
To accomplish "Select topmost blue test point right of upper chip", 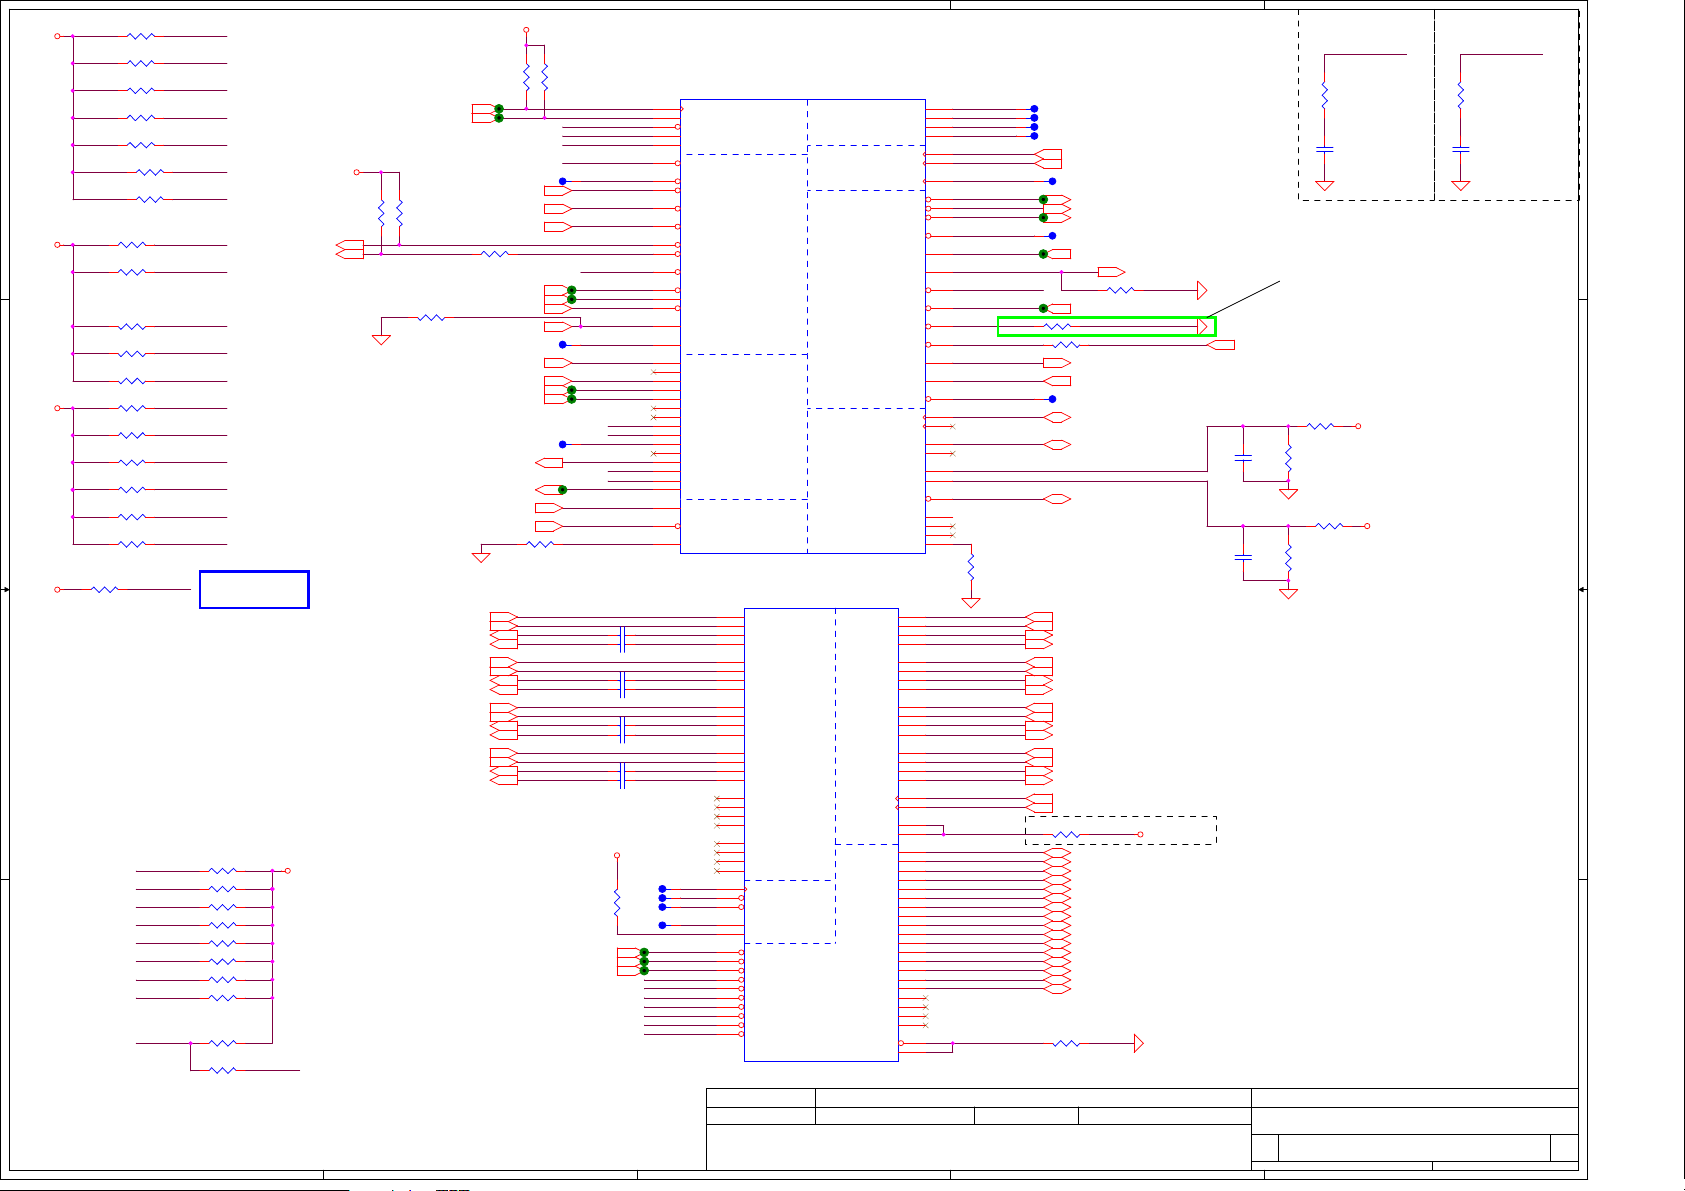I will click(1034, 109).
